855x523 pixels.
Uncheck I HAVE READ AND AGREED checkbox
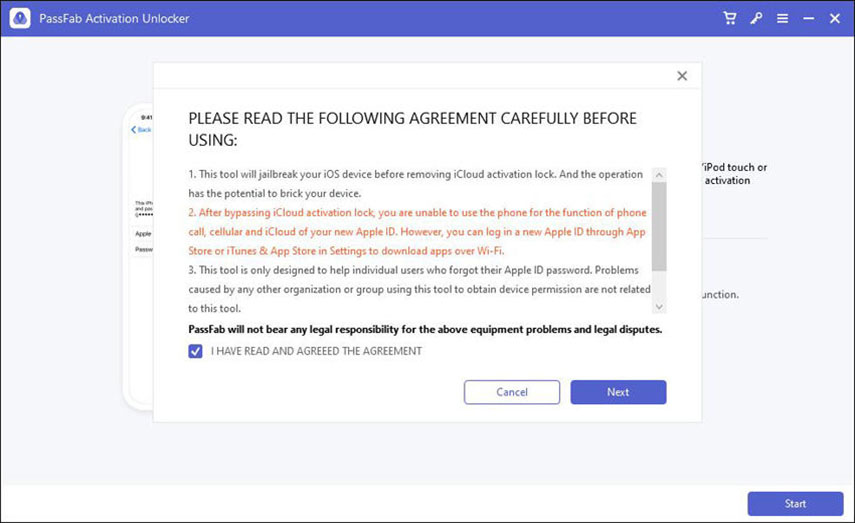point(196,351)
